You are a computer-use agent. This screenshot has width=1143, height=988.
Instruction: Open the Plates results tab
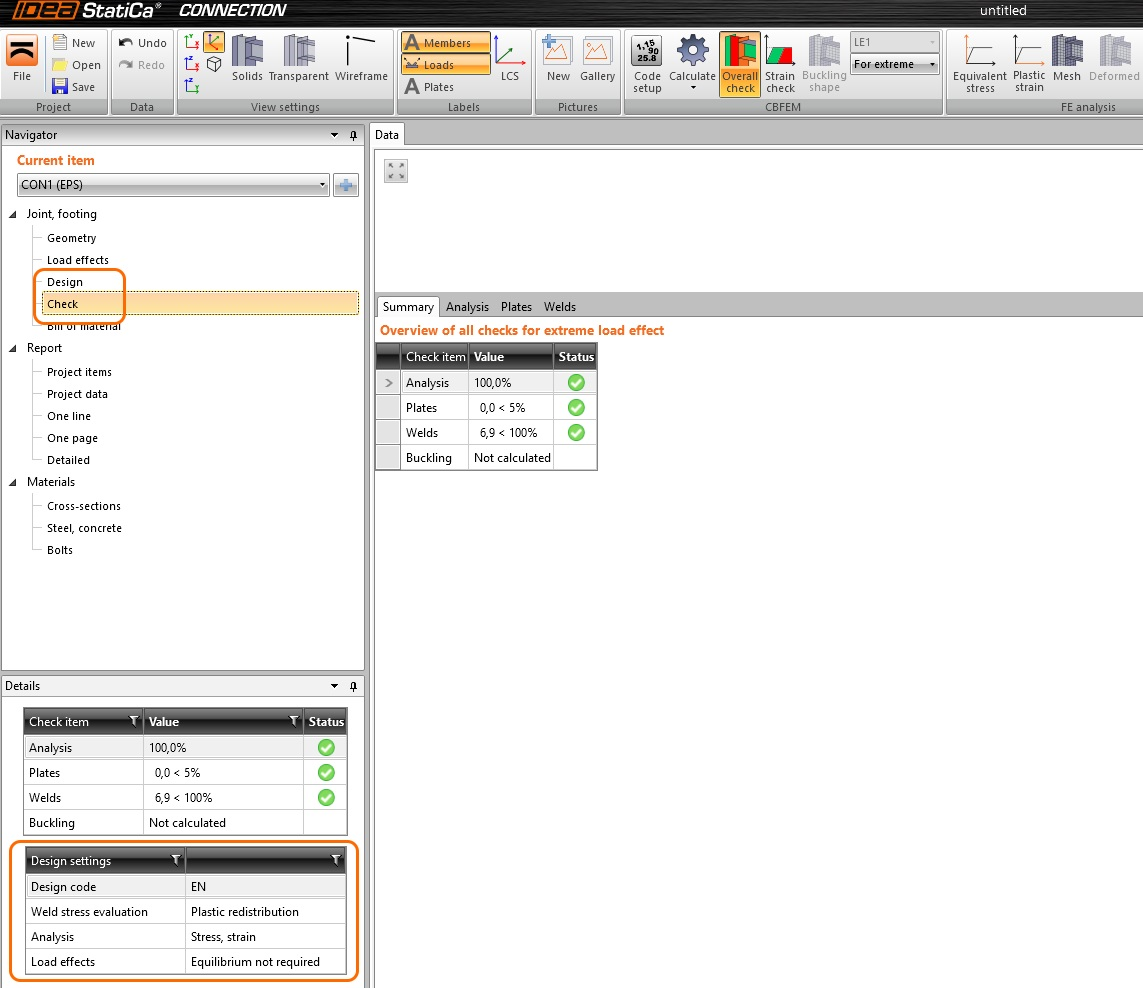tap(516, 307)
